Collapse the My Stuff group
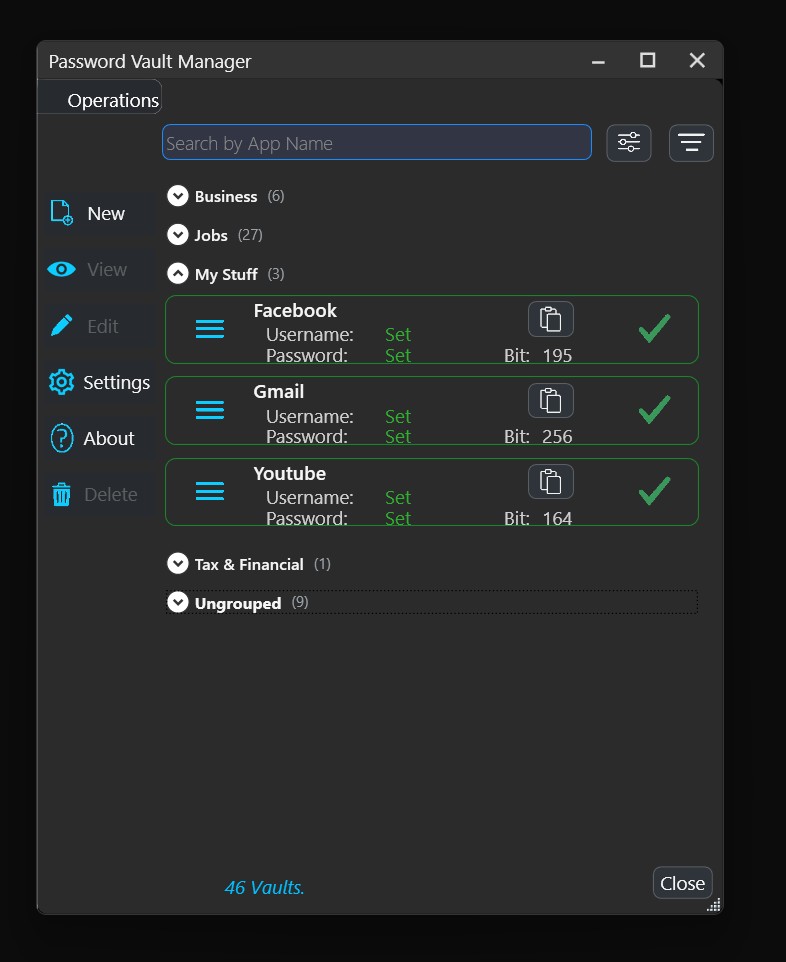Viewport: 786px width, 962px height. [178, 274]
